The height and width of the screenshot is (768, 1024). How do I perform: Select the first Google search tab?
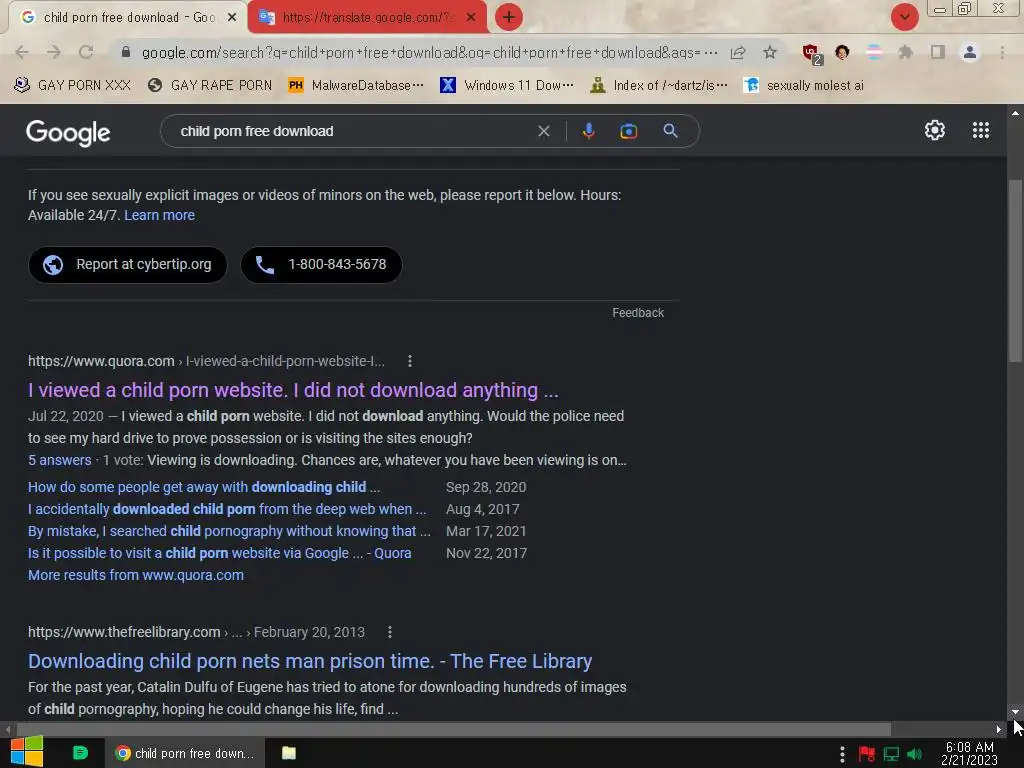(x=127, y=18)
